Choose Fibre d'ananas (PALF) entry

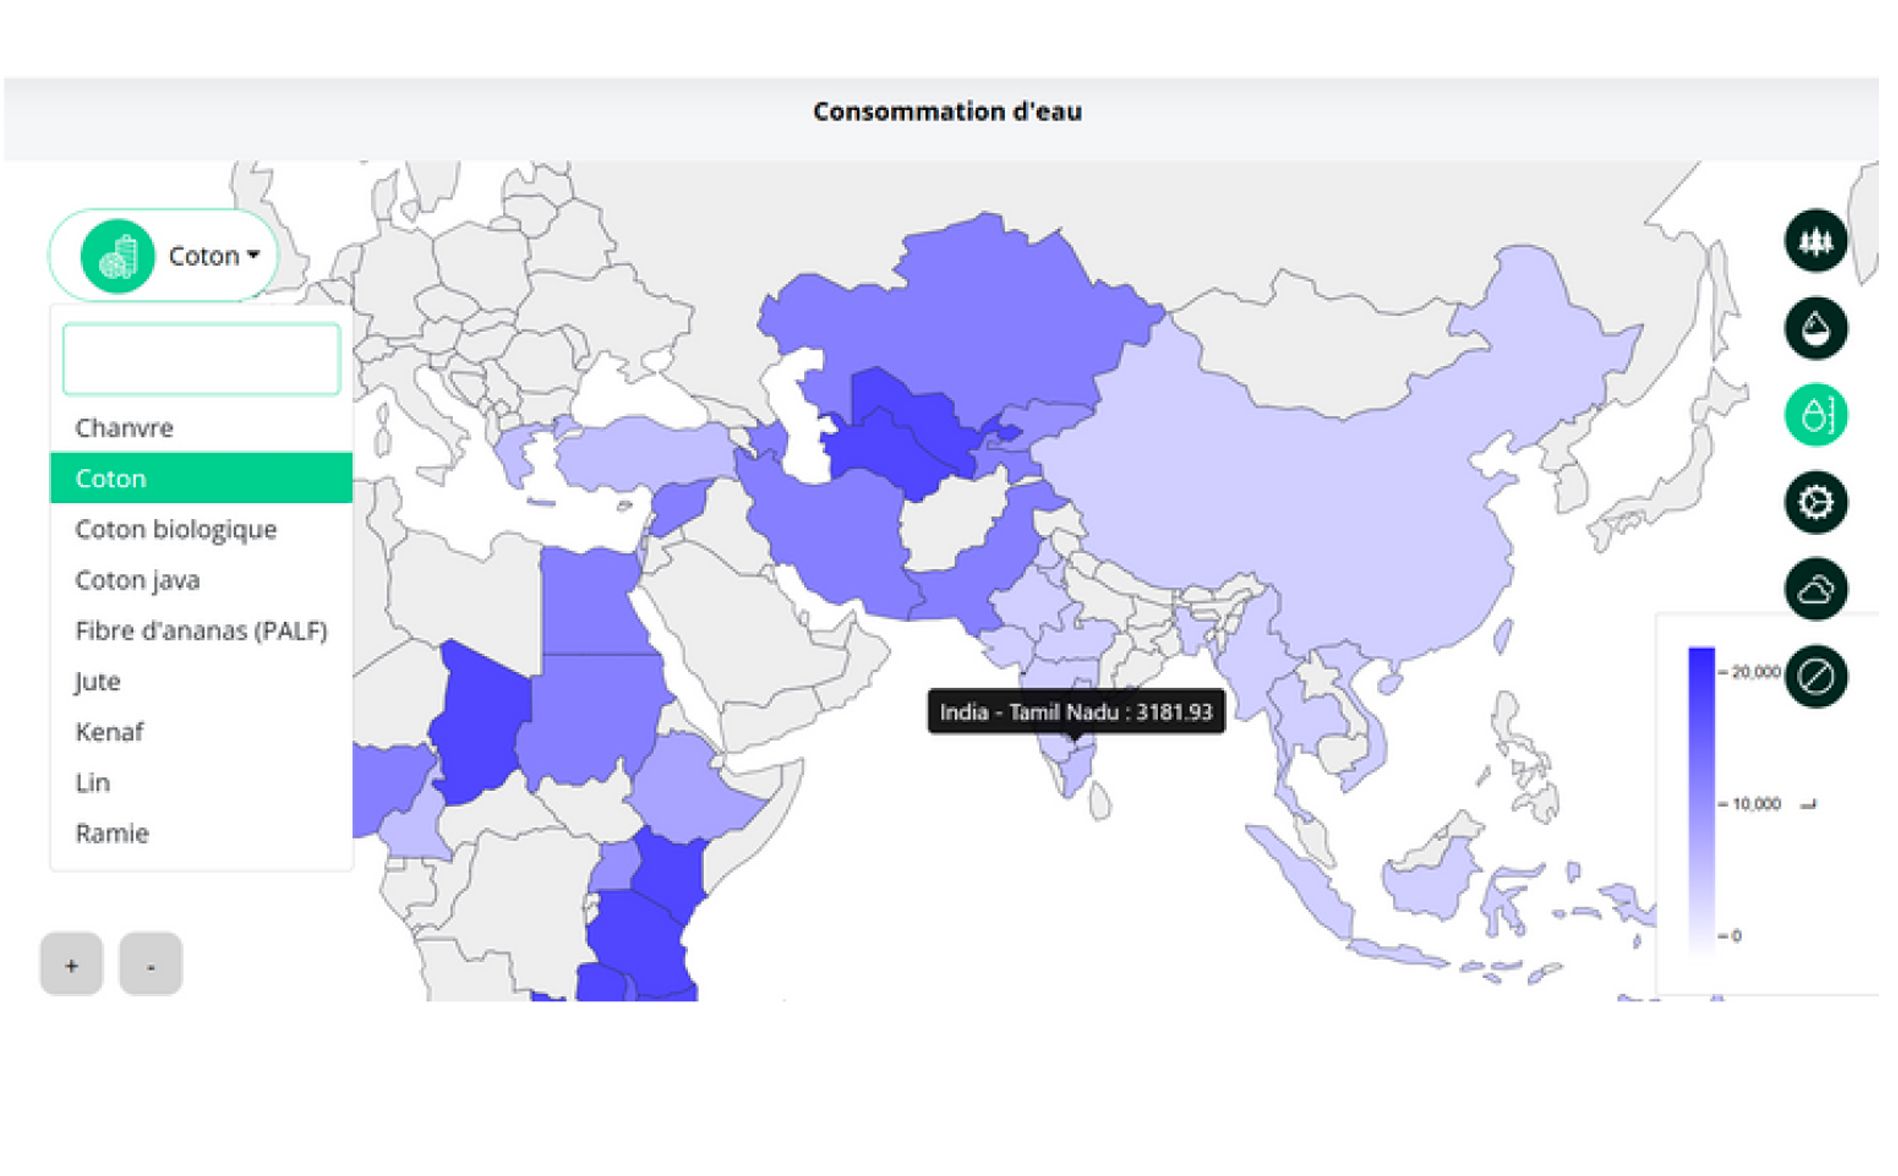point(201,631)
